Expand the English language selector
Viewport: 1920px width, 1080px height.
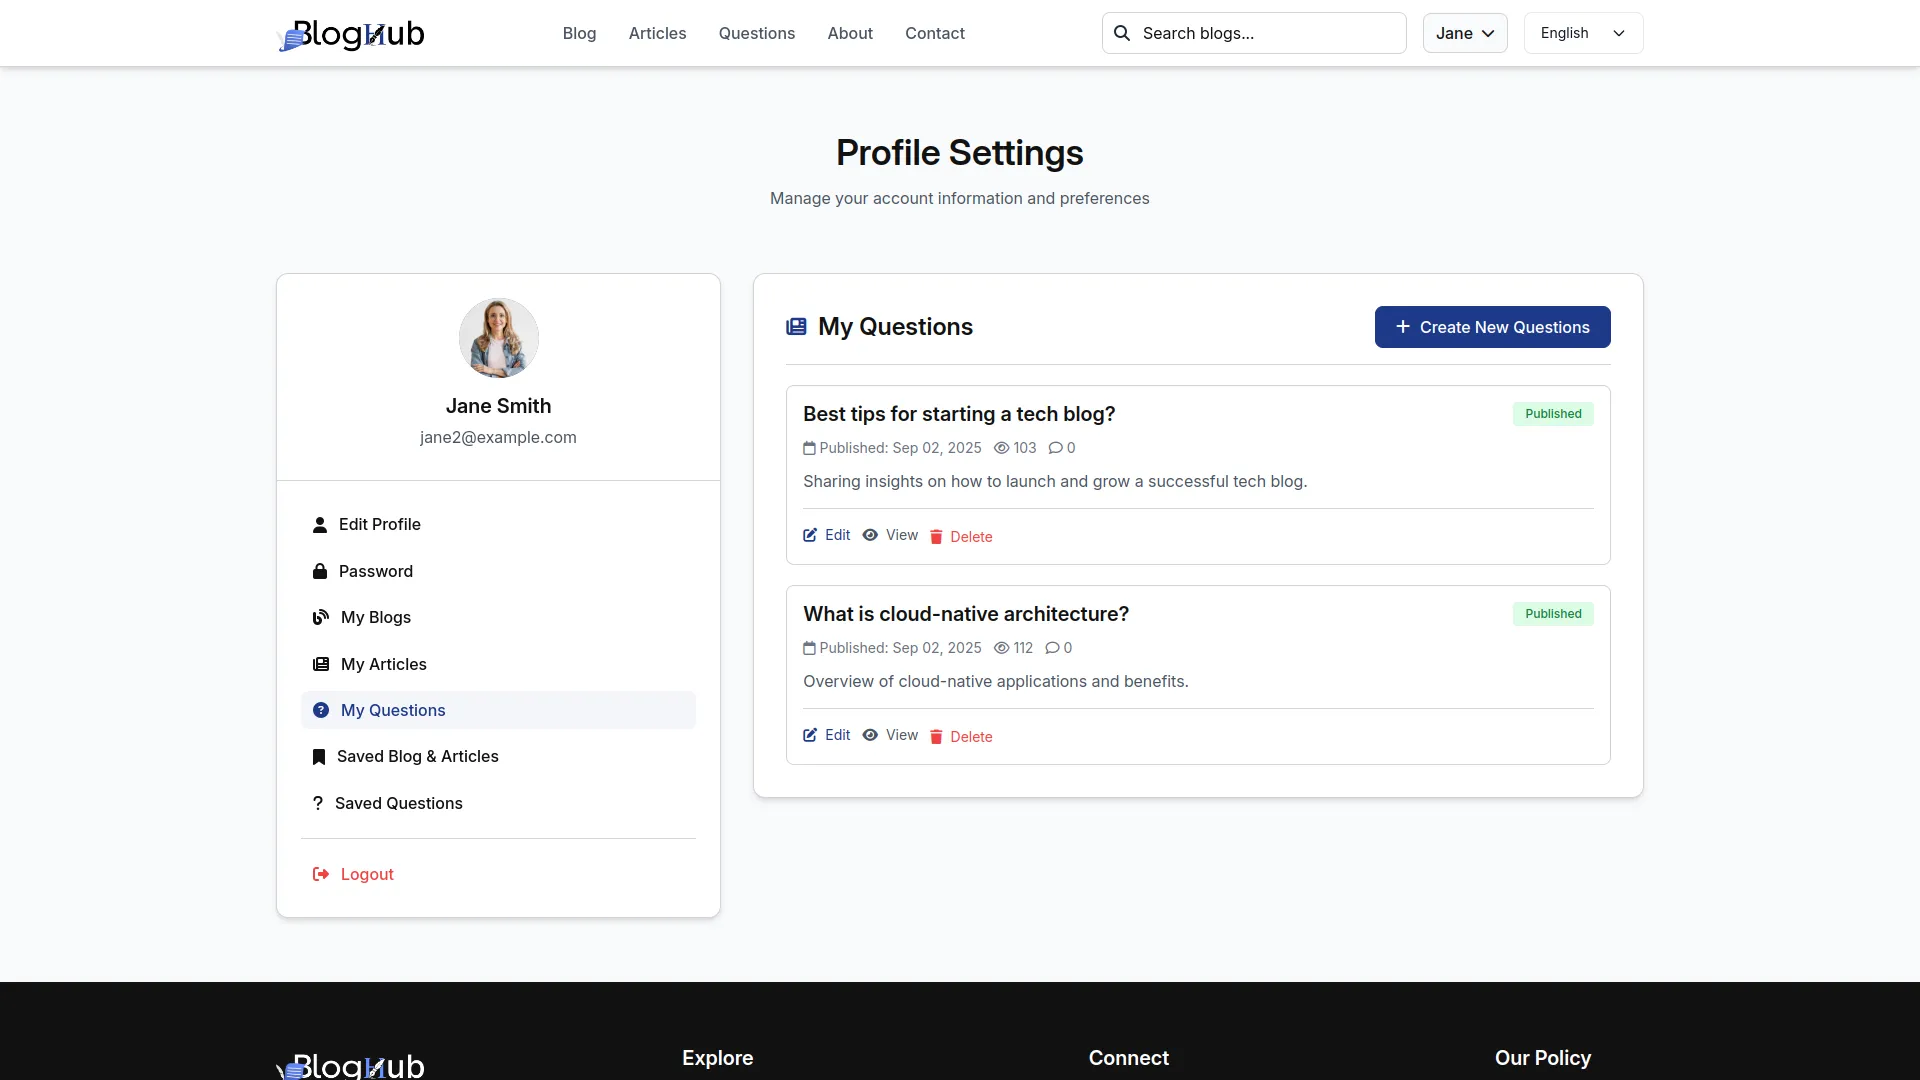click(x=1582, y=33)
